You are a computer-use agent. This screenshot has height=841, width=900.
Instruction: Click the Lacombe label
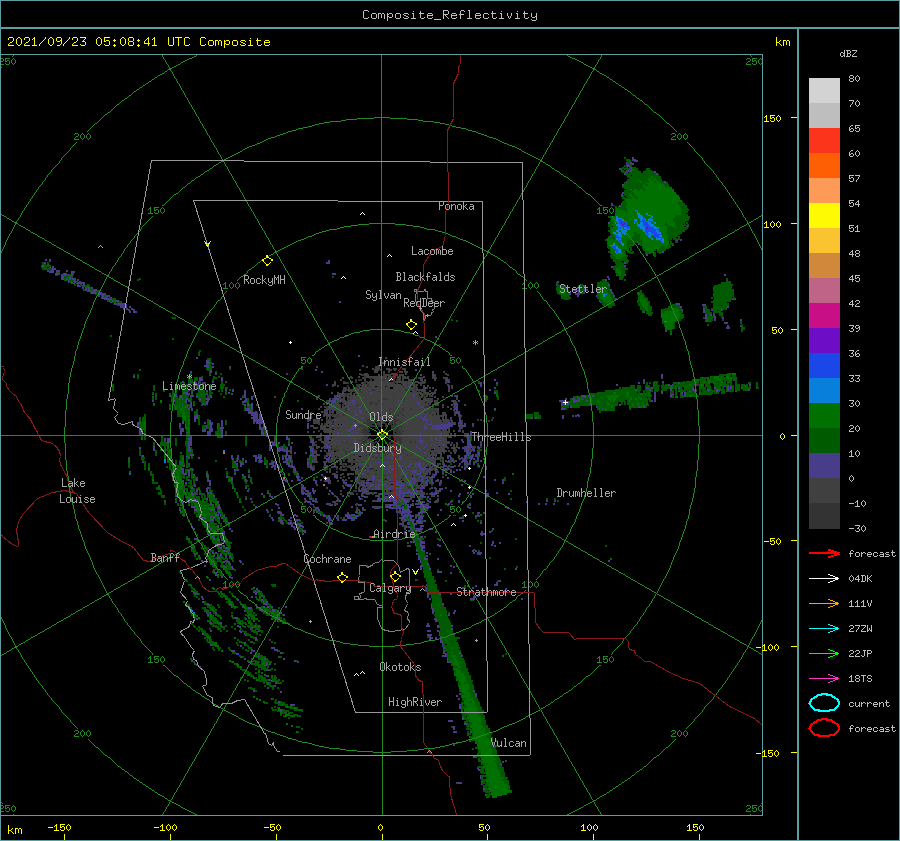coord(432,251)
